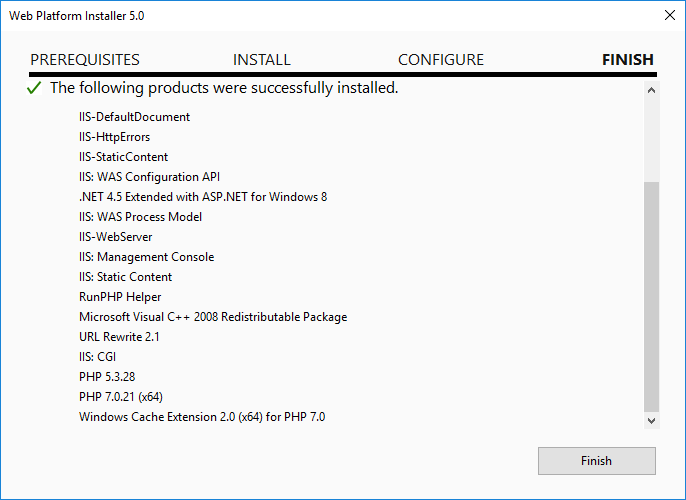Click Microsoft Visual C++ 2008 Redistributable entry
The width and height of the screenshot is (686, 500).
213,317
